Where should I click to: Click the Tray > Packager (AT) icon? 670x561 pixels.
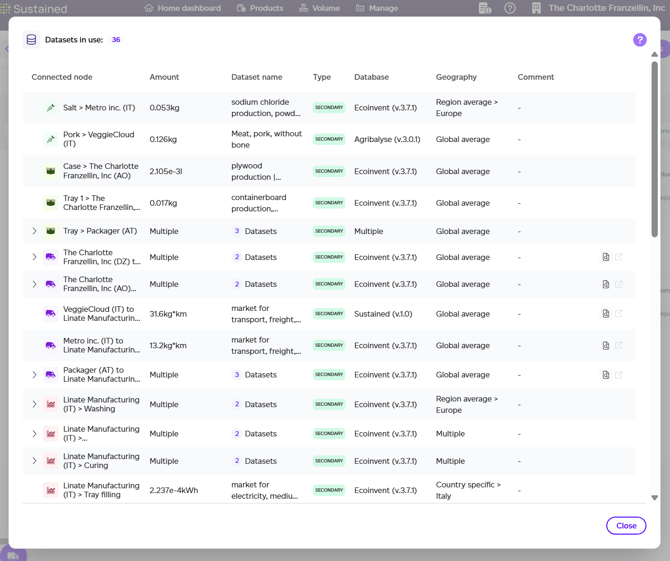pyautogui.click(x=50, y=231)
